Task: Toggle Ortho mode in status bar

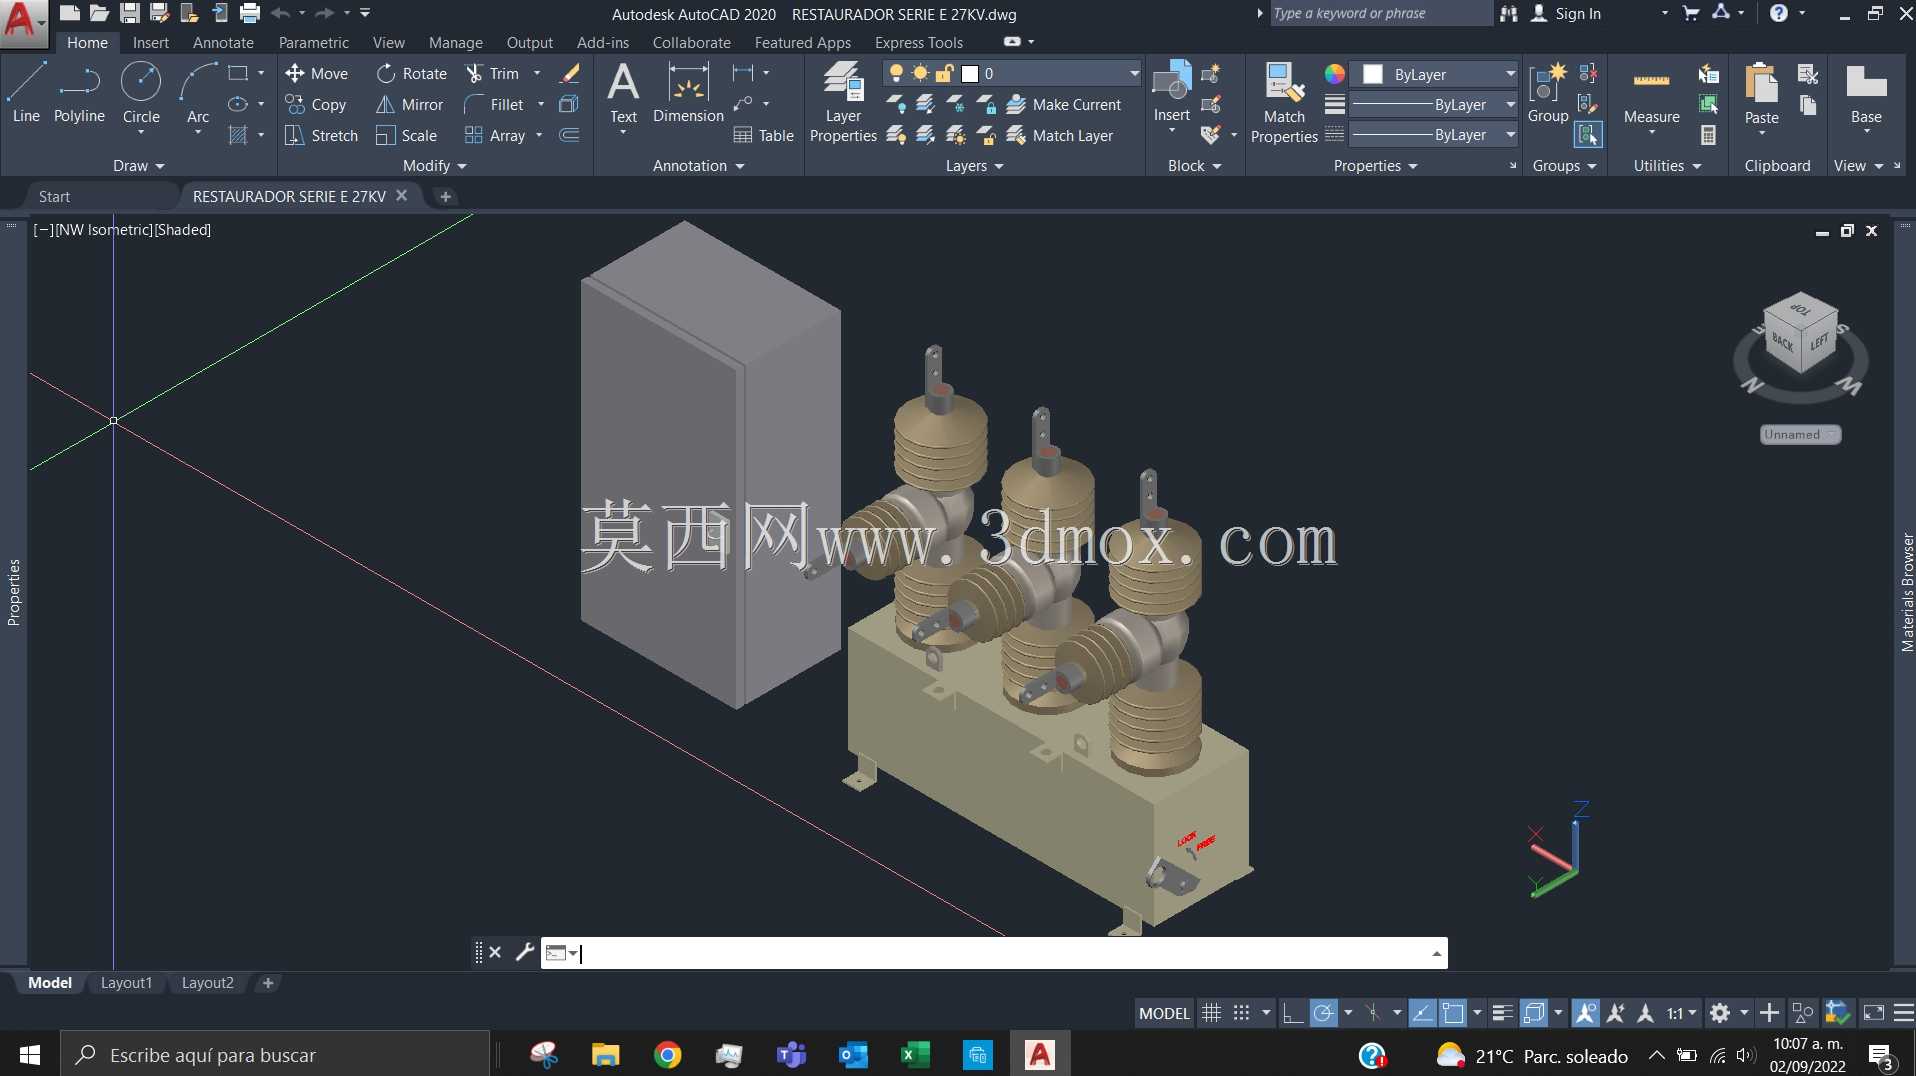Action: [1292, 1013]
